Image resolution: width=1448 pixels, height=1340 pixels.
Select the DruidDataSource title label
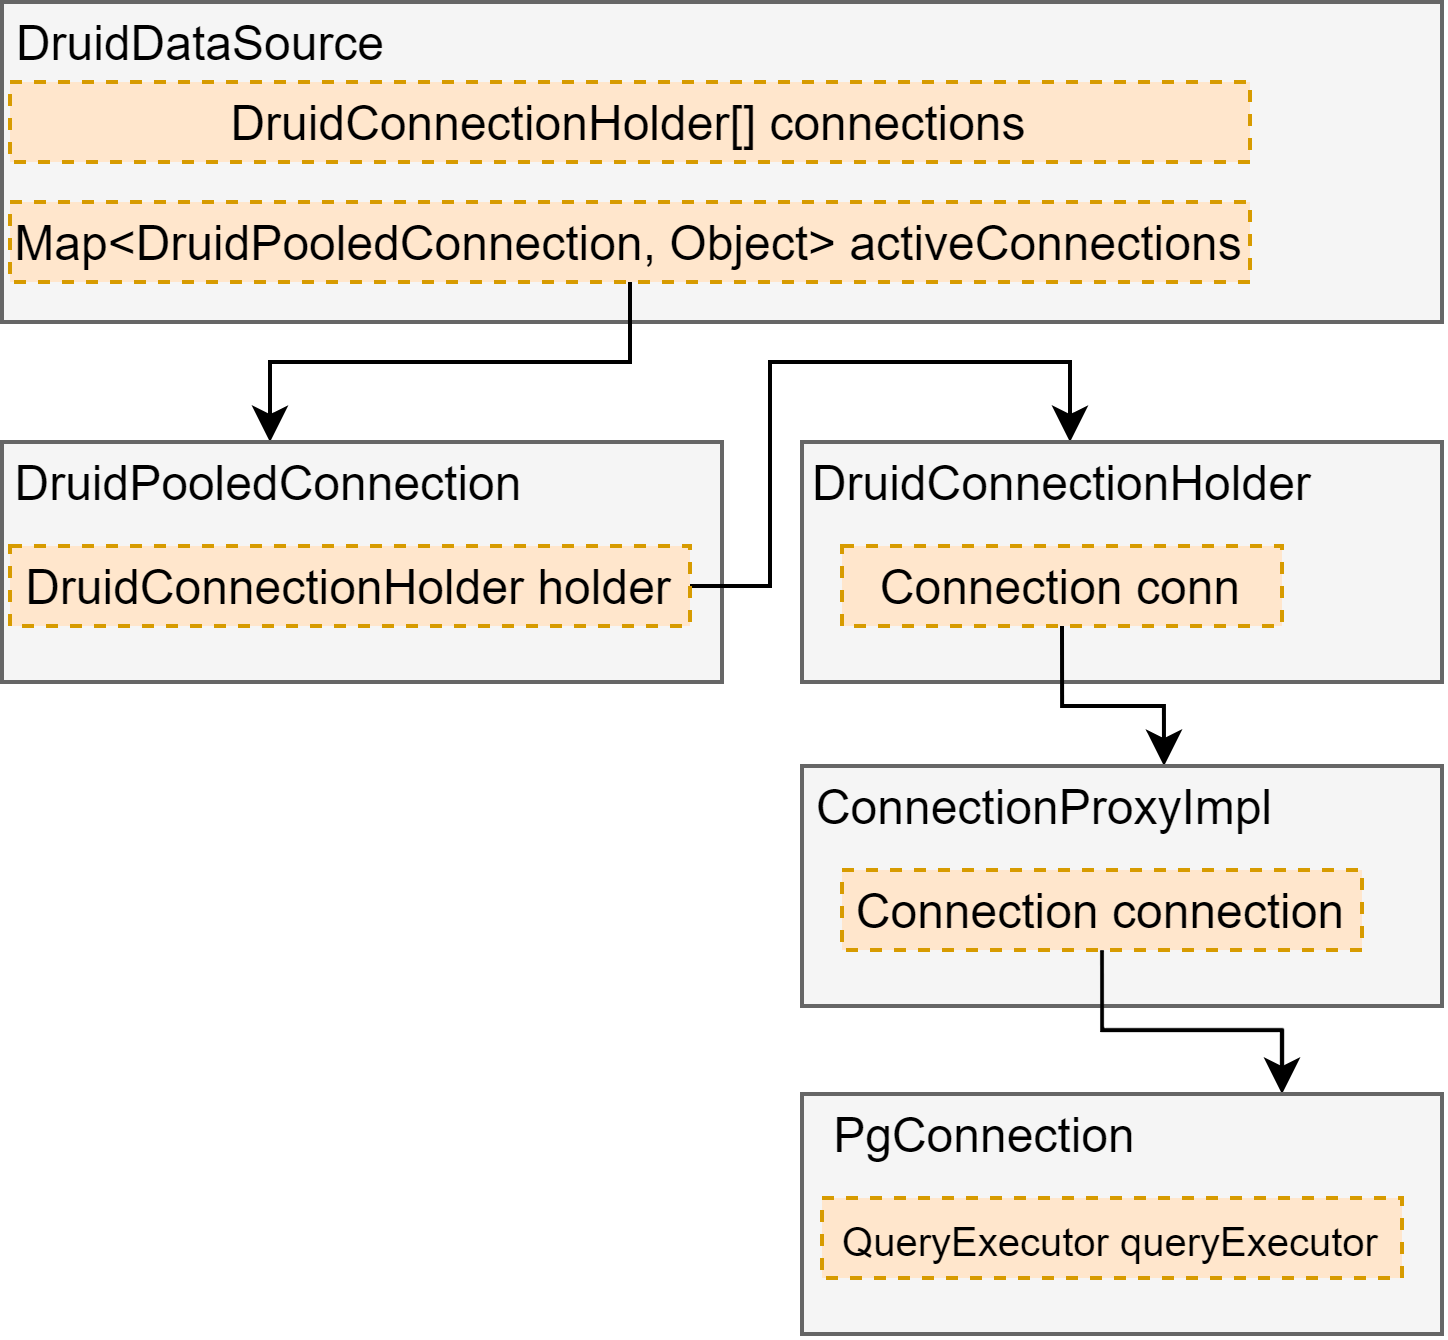click(x=200, y=45)
